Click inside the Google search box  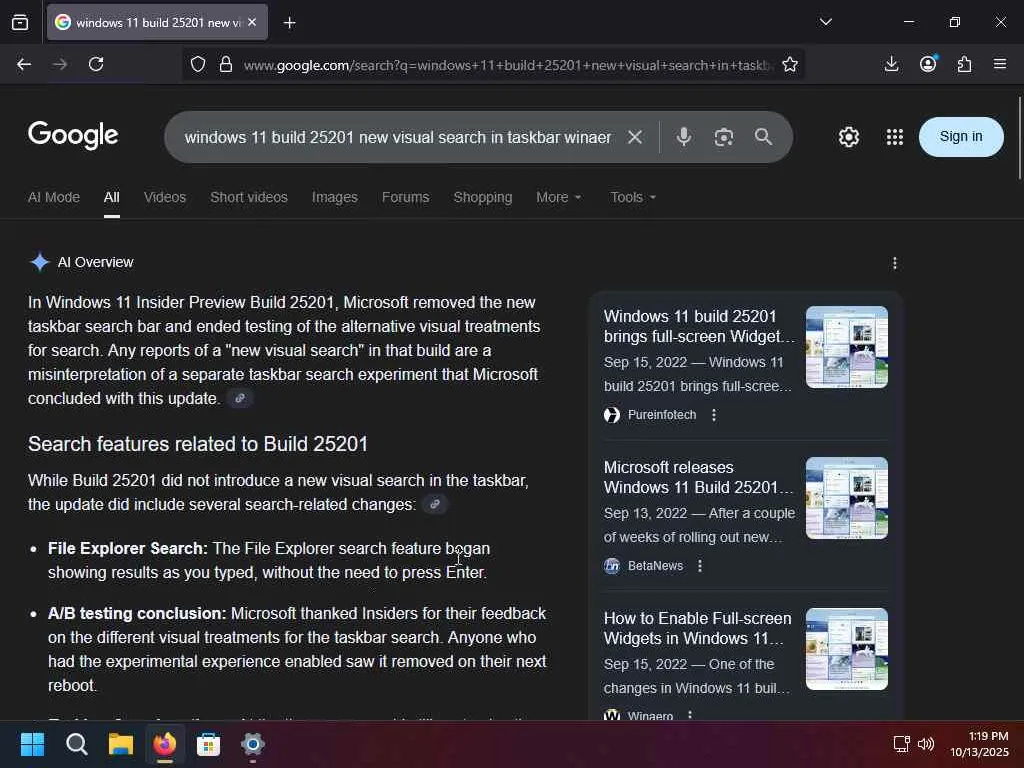tap(398, 137)
